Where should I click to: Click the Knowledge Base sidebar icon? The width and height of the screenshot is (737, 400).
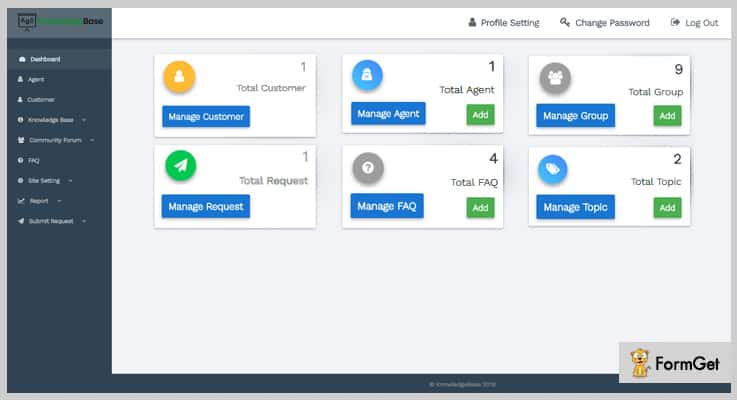click(20, 120)
